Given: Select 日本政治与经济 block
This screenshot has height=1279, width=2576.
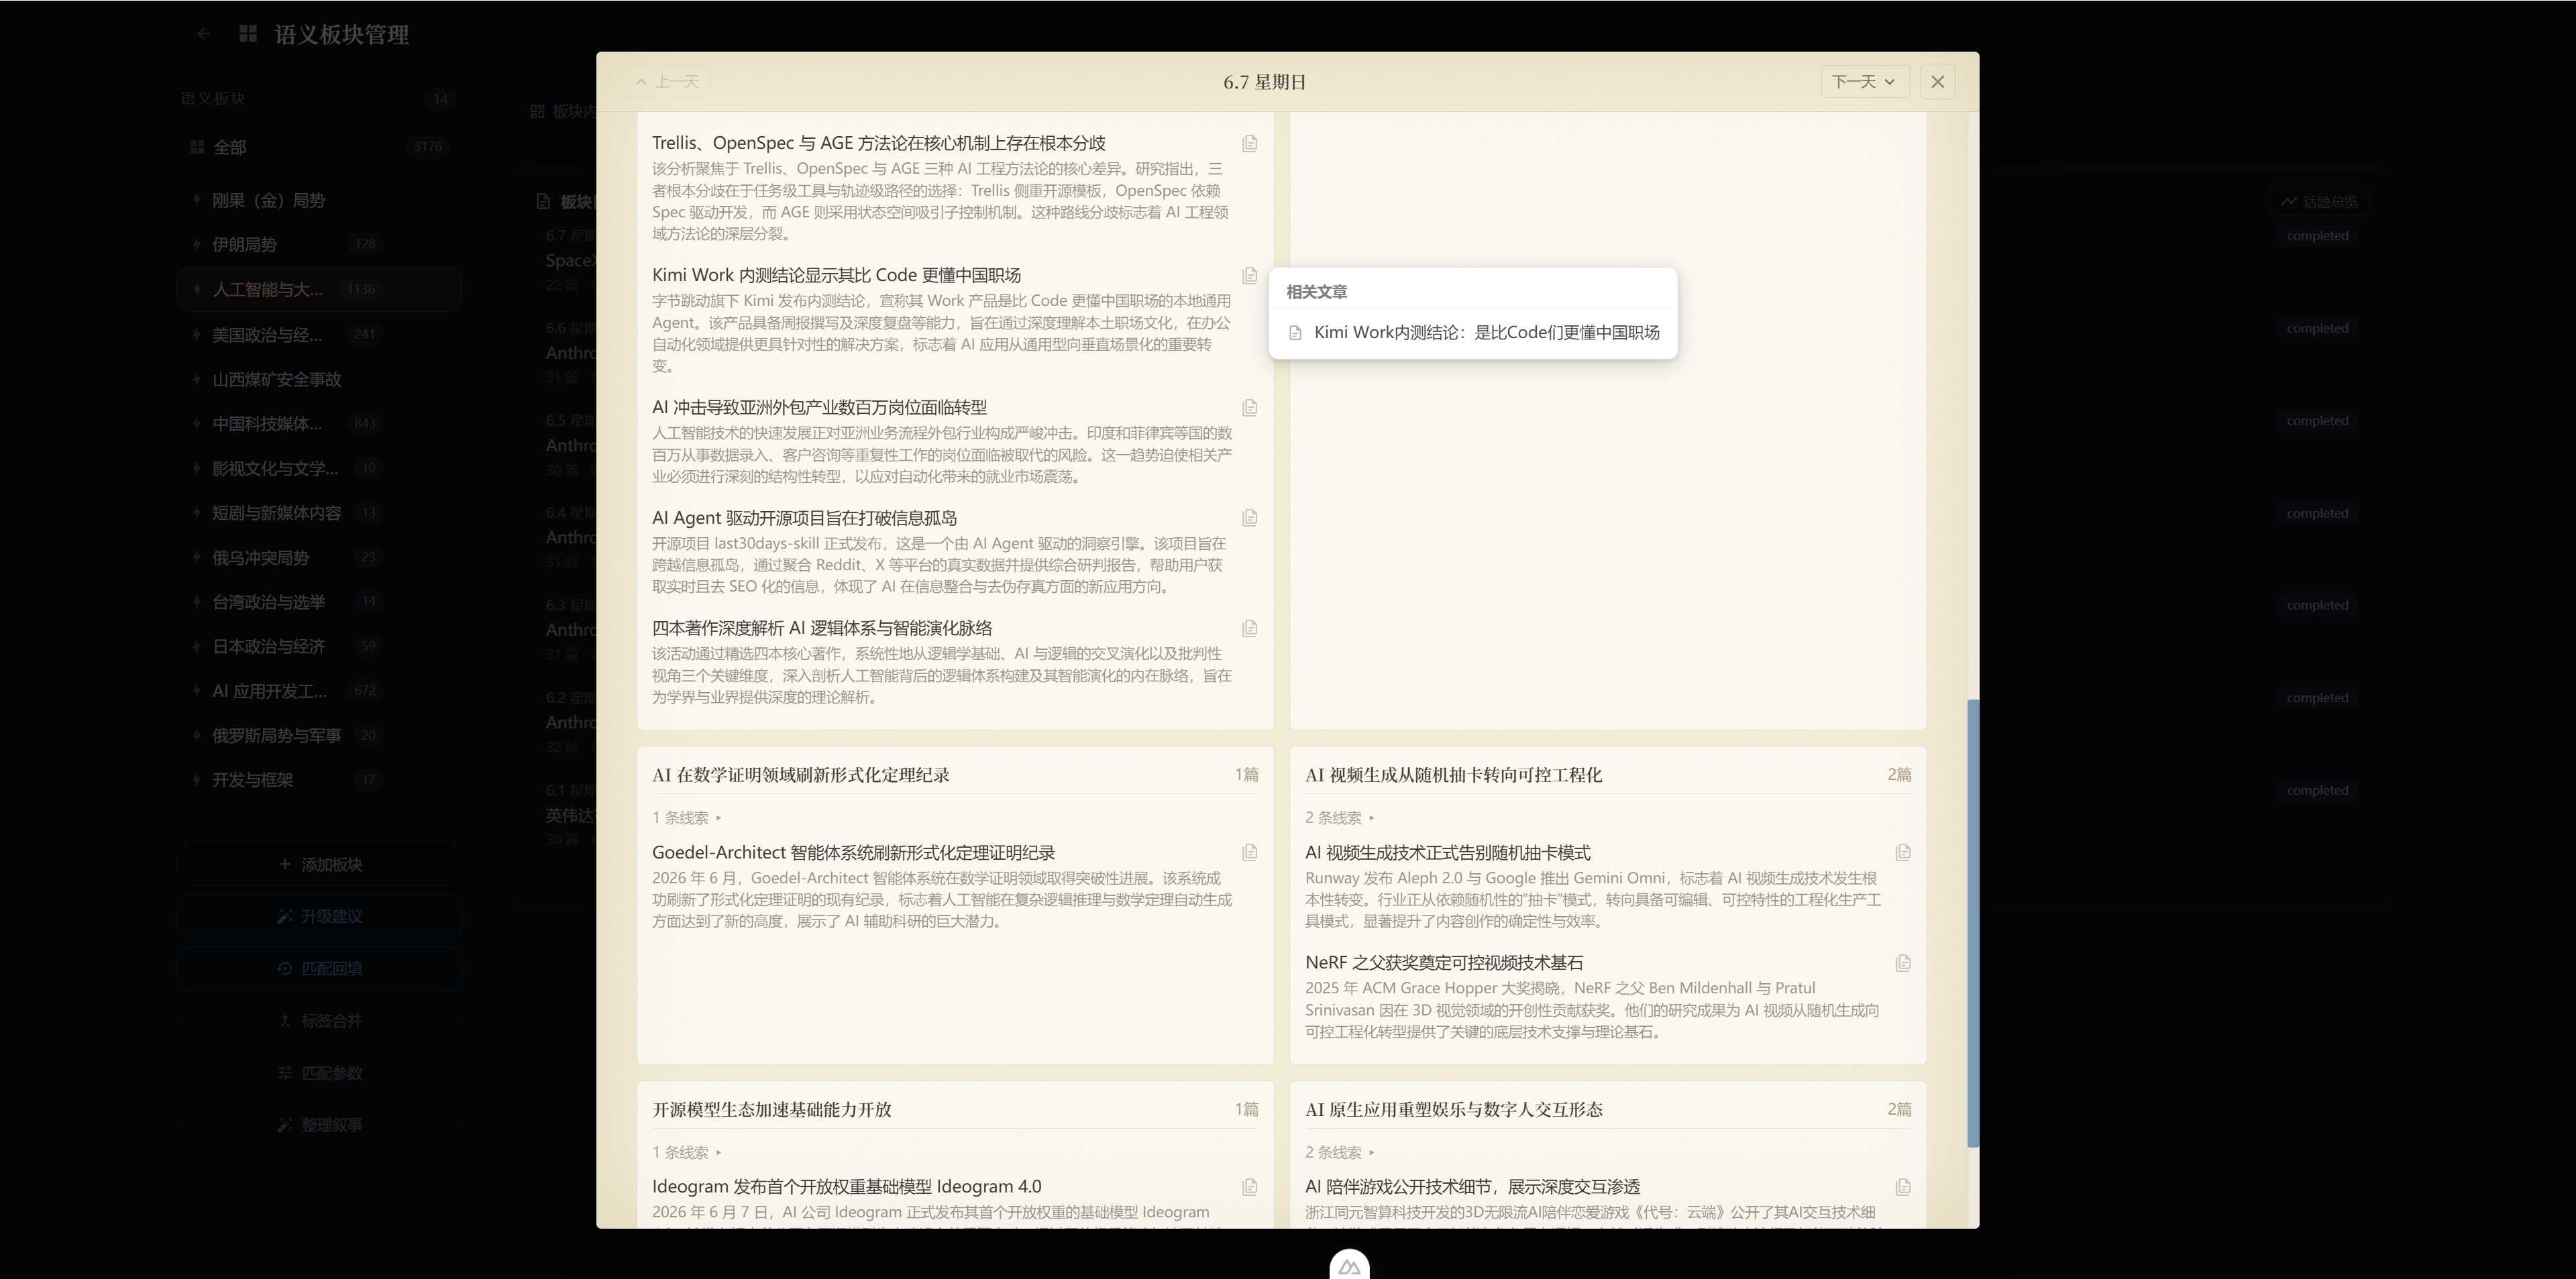Looking at the screenshot, I should point(319,646).
